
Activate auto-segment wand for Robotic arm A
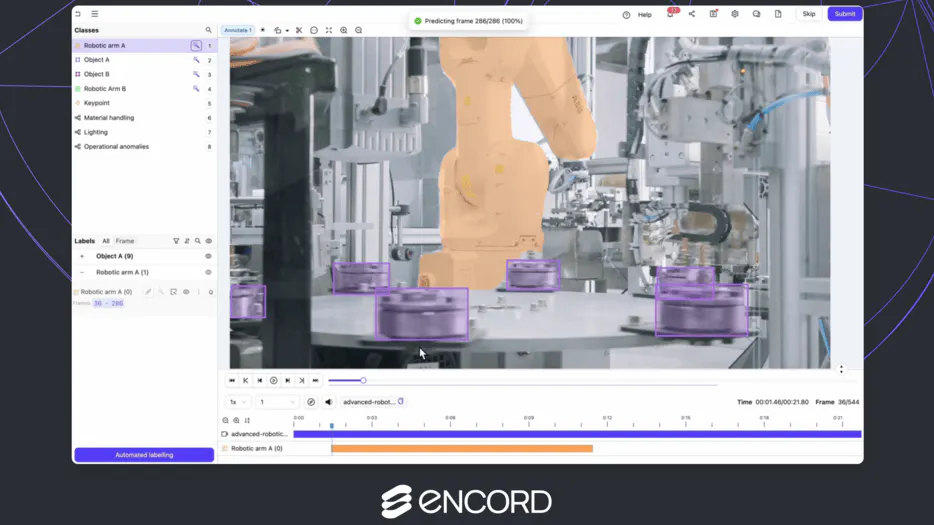[x=196, y=45]
